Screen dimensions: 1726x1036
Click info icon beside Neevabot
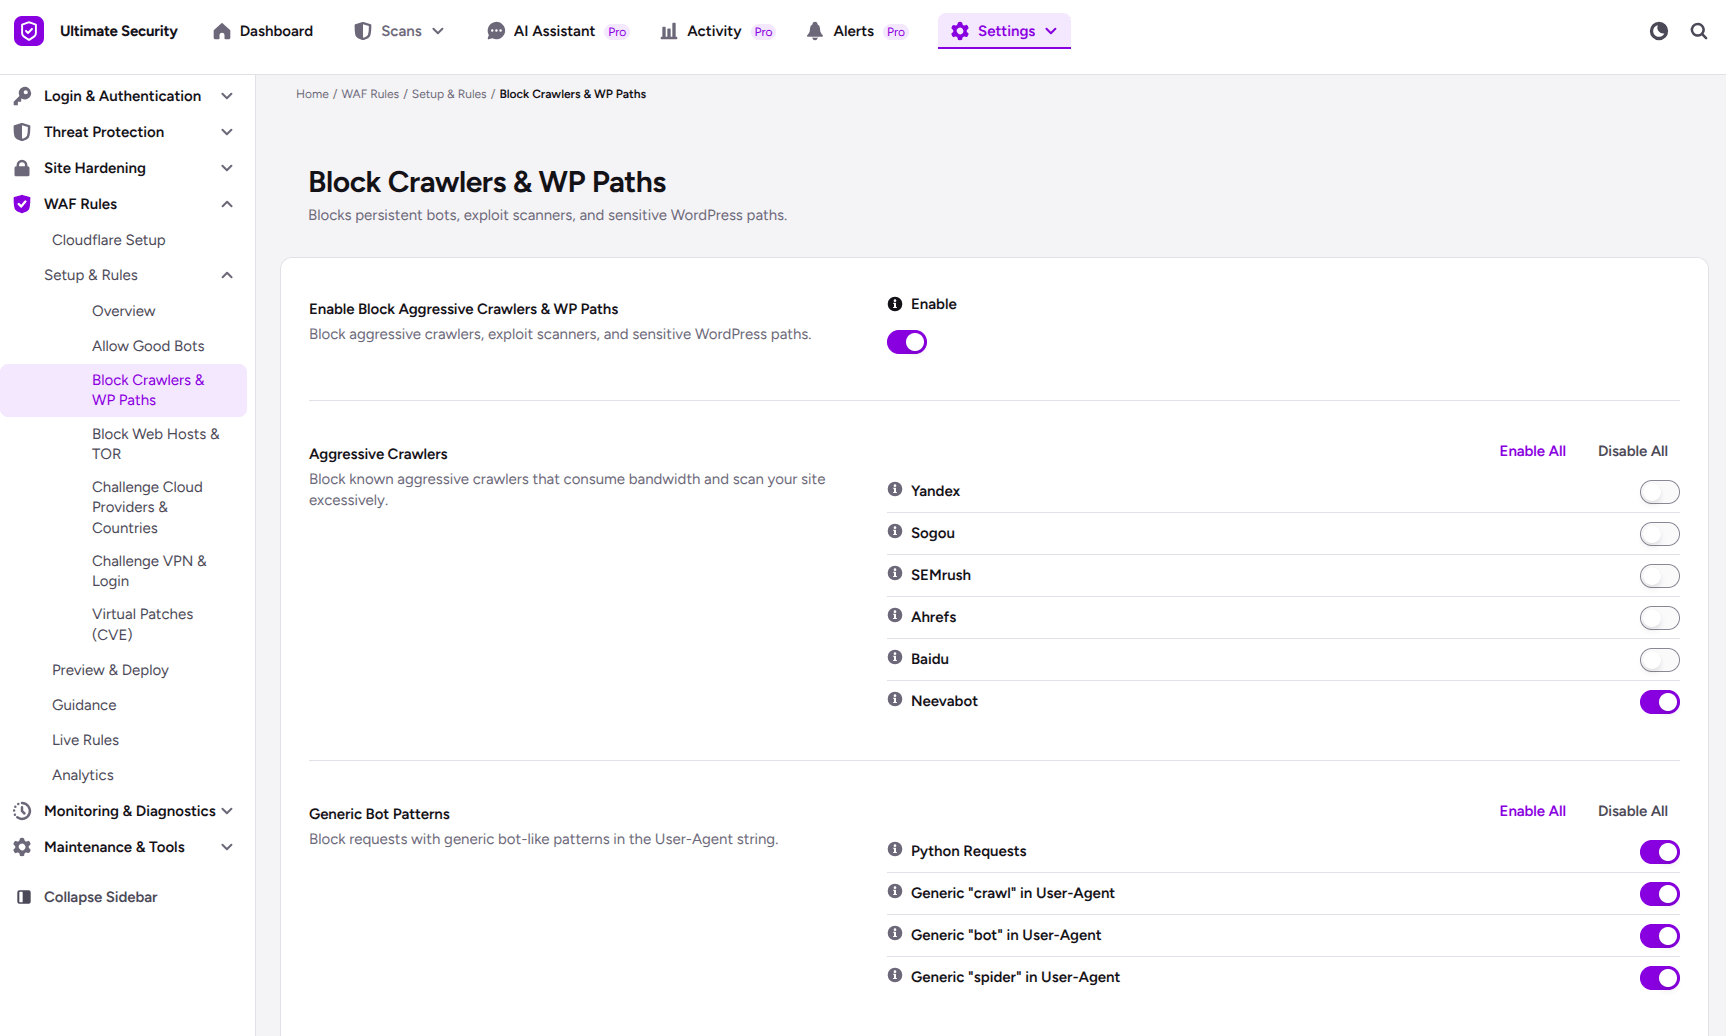895,699
